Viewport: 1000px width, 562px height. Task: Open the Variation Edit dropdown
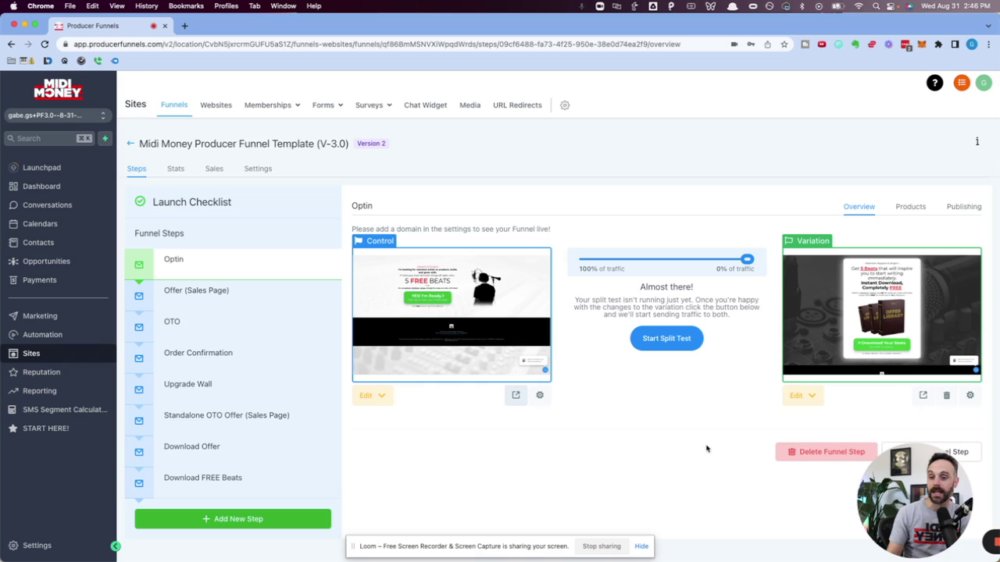coord(803,396)
